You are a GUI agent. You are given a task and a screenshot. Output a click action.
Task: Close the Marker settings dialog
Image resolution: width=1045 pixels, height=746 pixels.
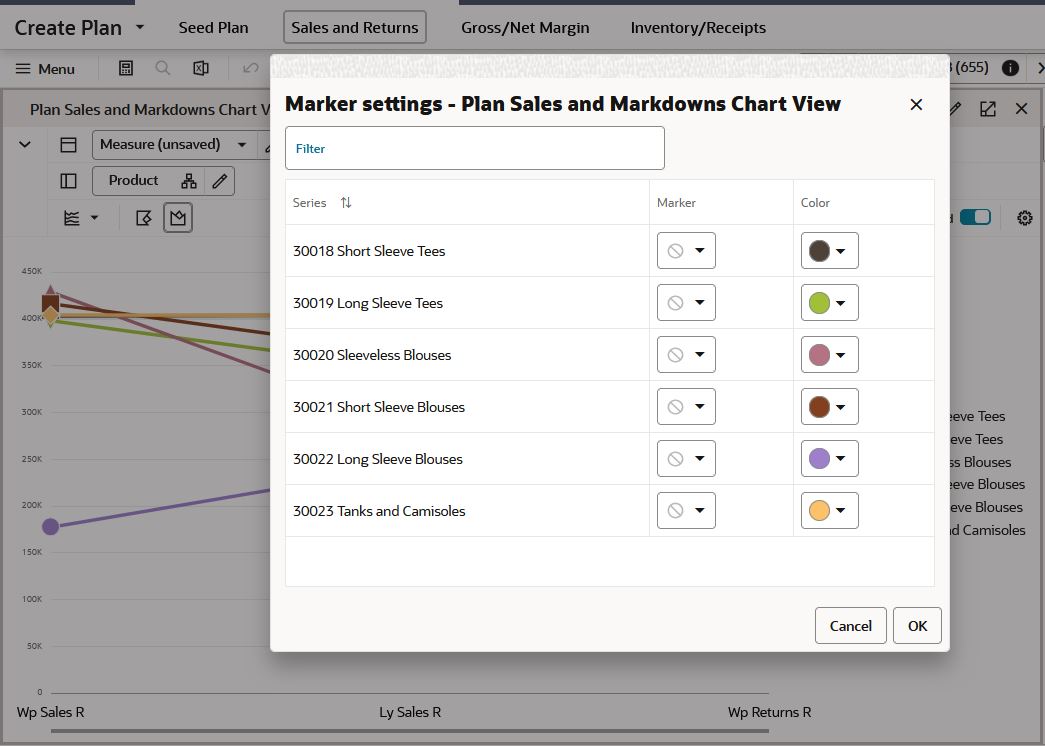click(x=916, y=105)
